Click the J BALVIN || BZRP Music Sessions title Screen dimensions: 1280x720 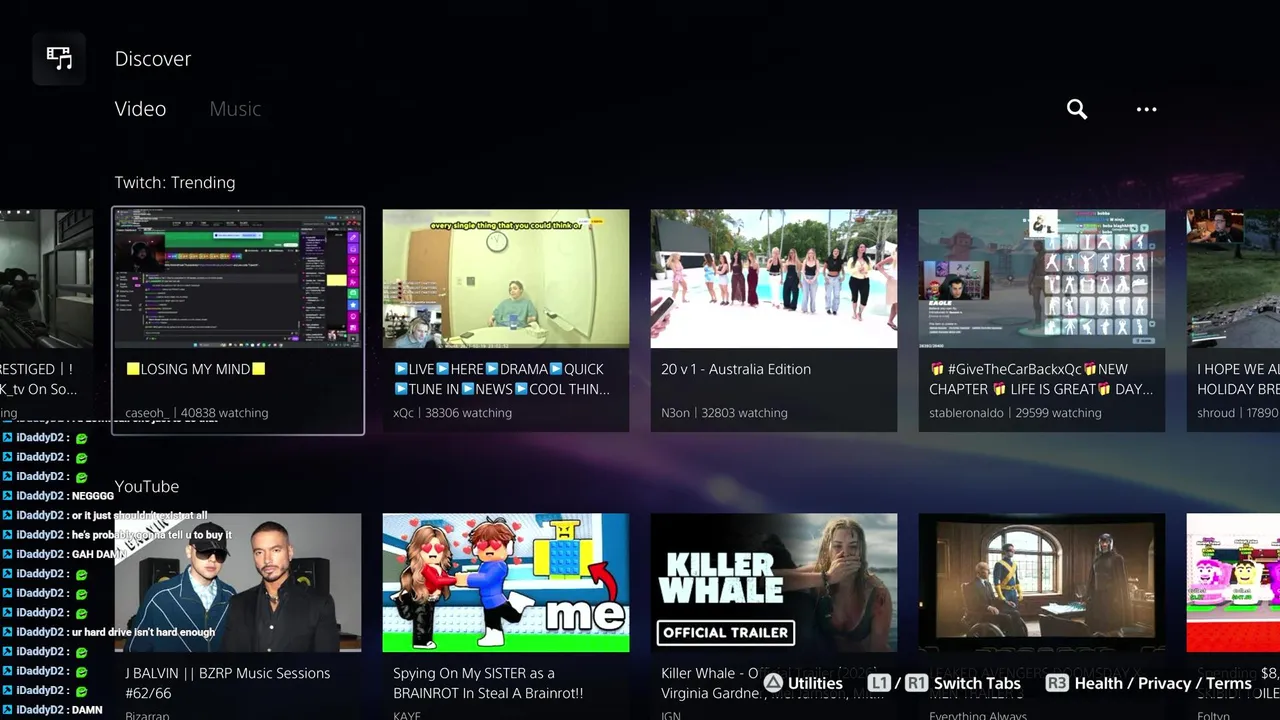228,683
